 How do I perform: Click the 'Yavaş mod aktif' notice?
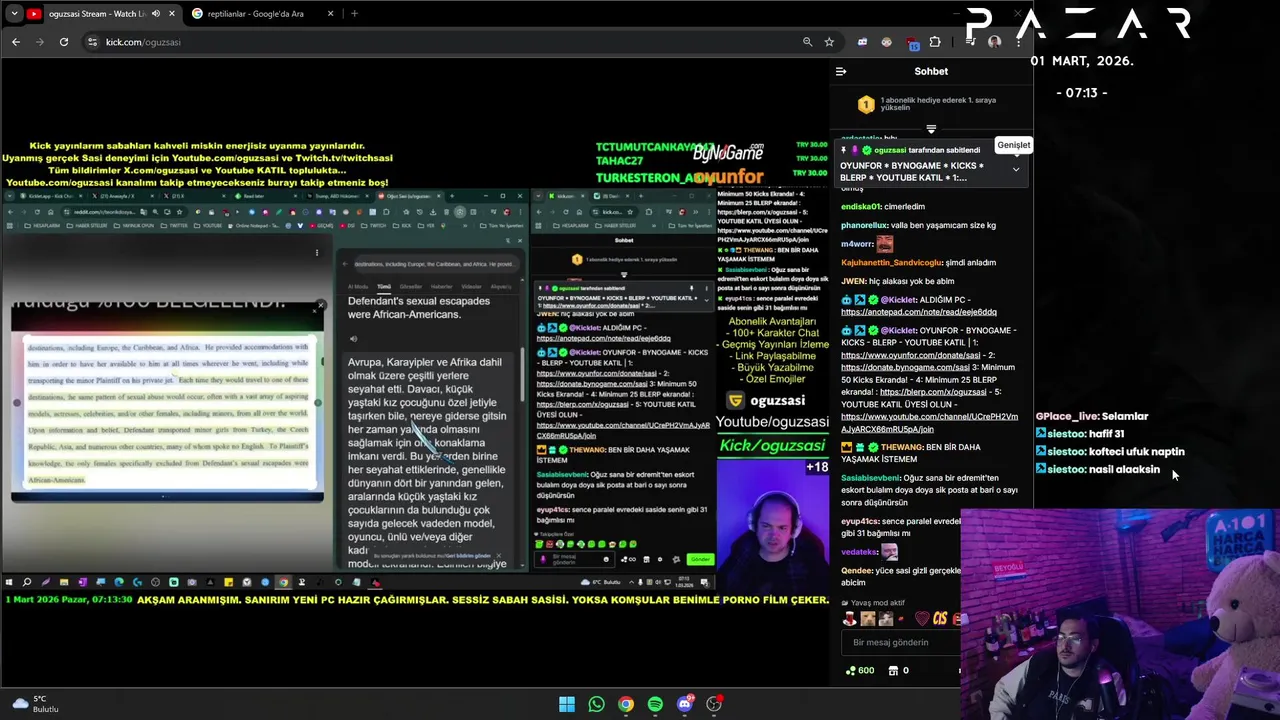tap(873, 603)
